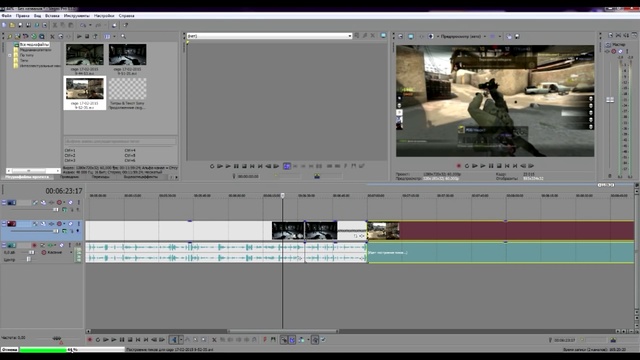This screenshot has height=360, width=640.
Task: Click the Remove selected media X icon
Action: 52,36
